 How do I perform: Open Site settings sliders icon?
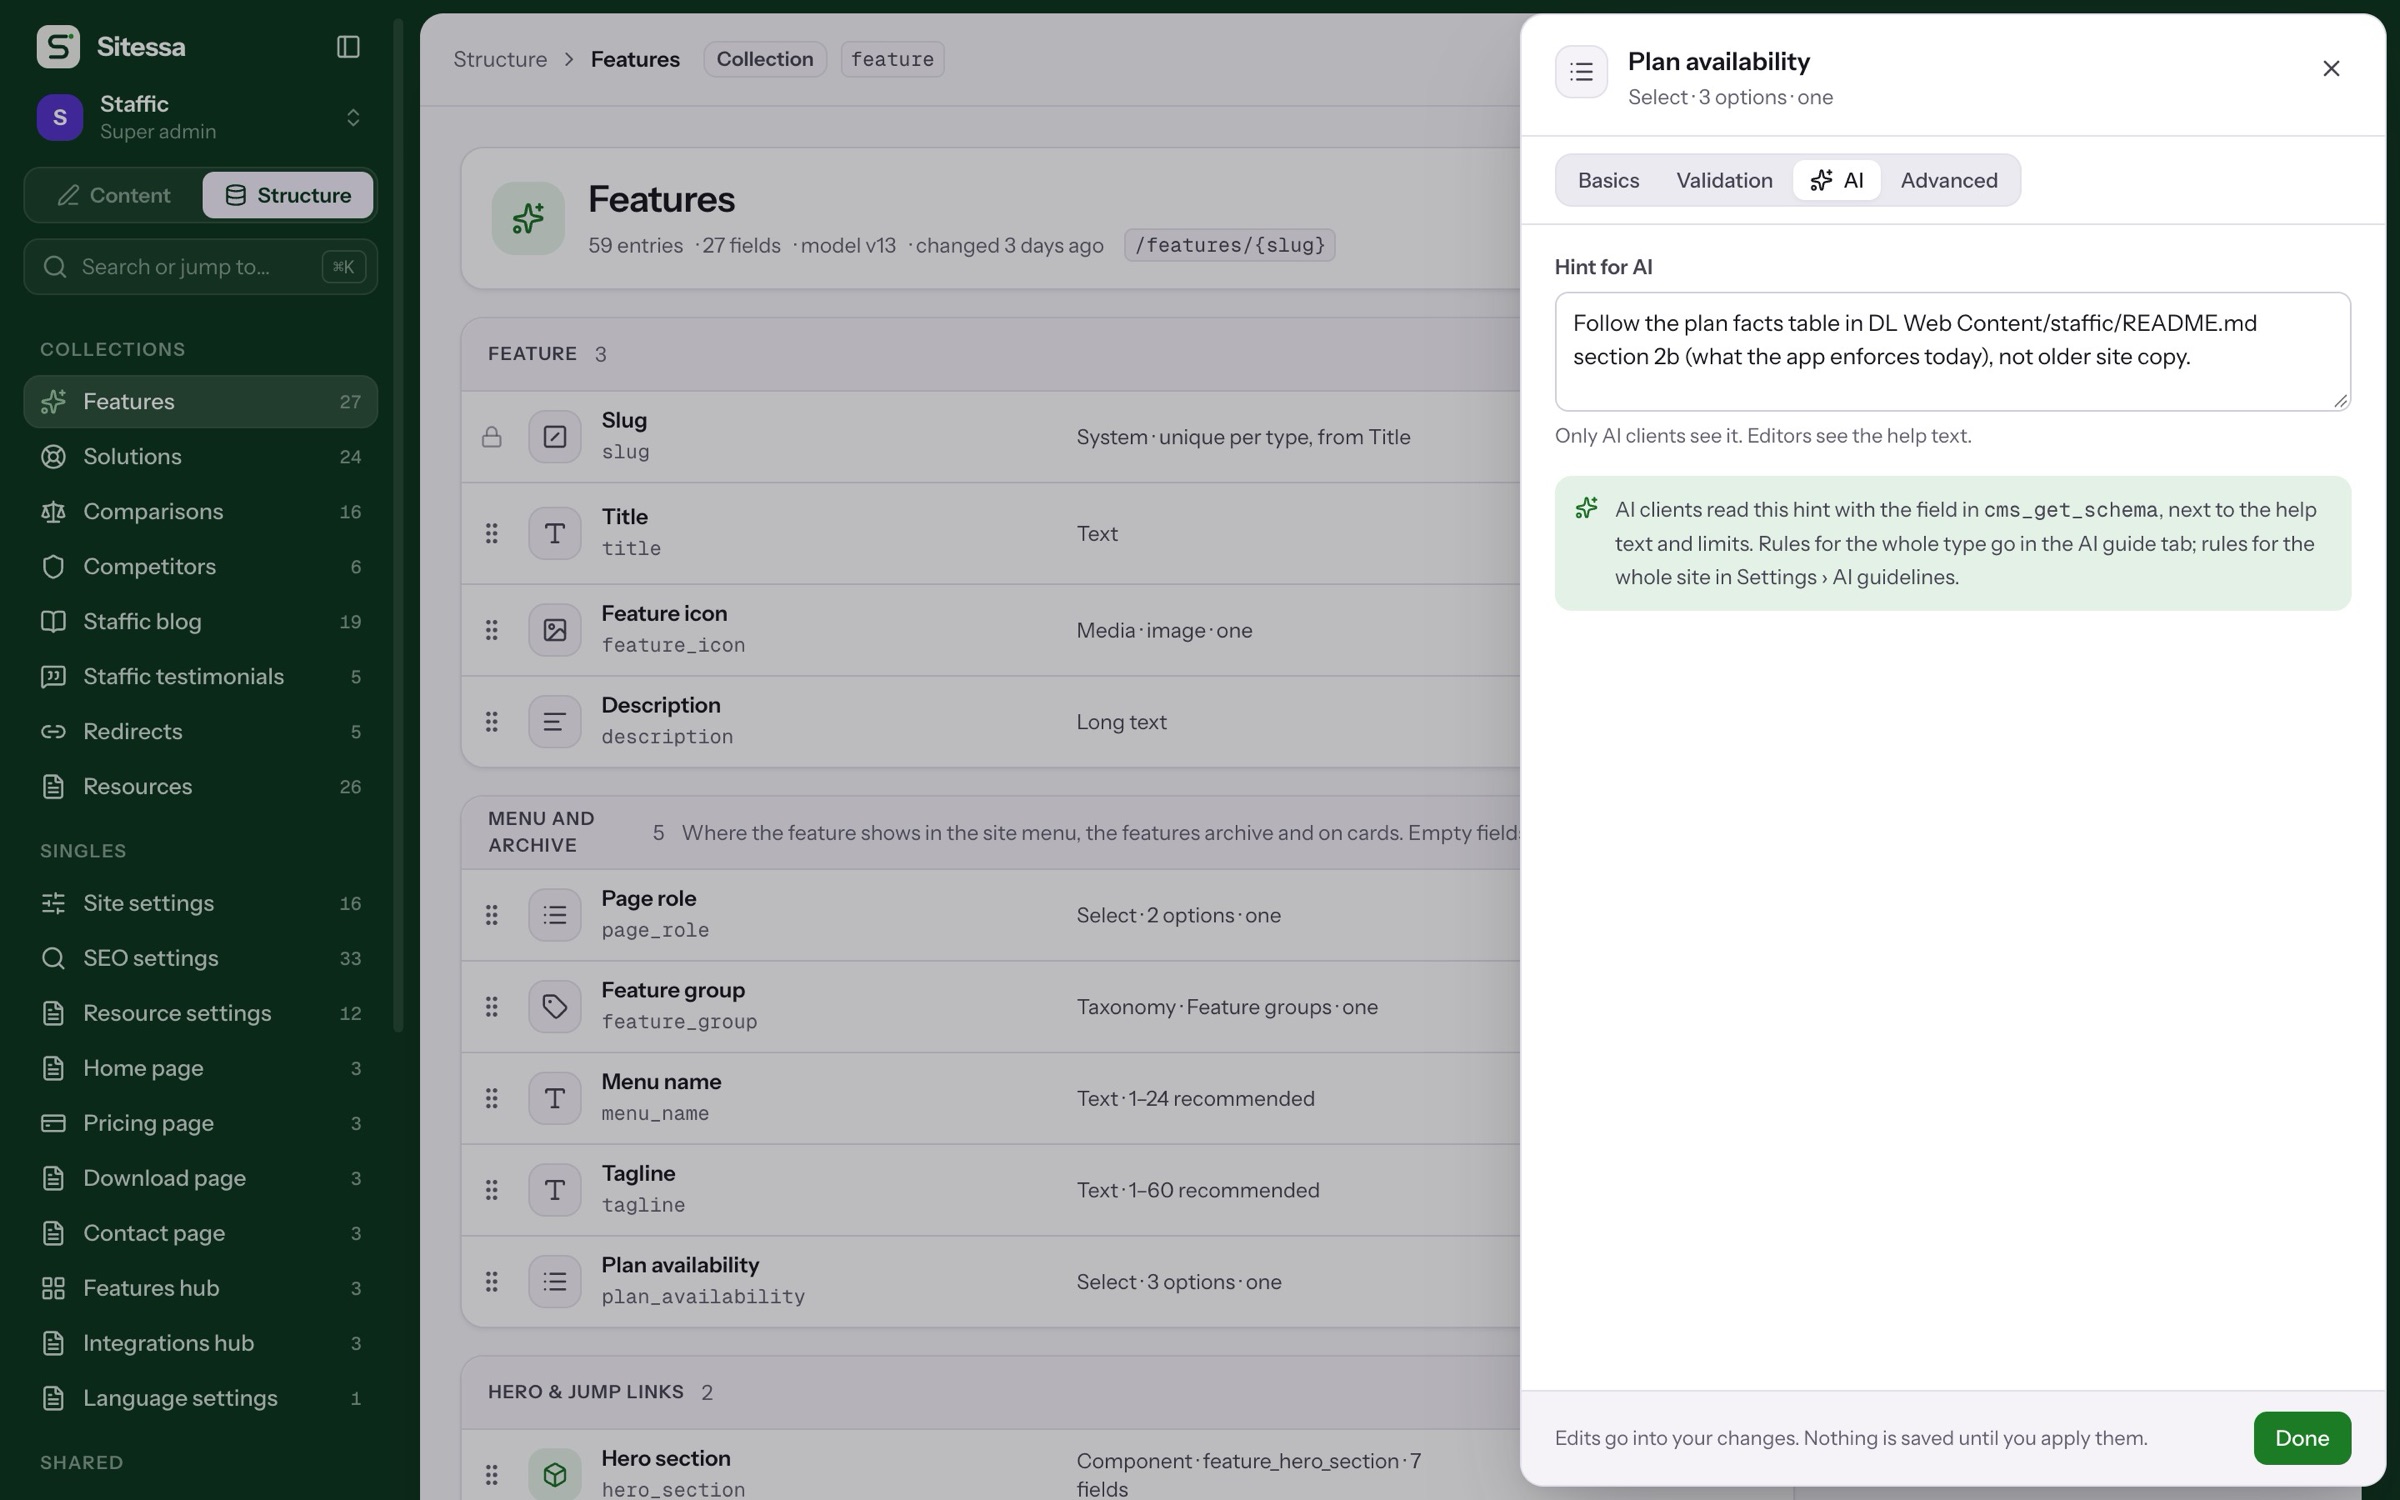pos(53,903)
